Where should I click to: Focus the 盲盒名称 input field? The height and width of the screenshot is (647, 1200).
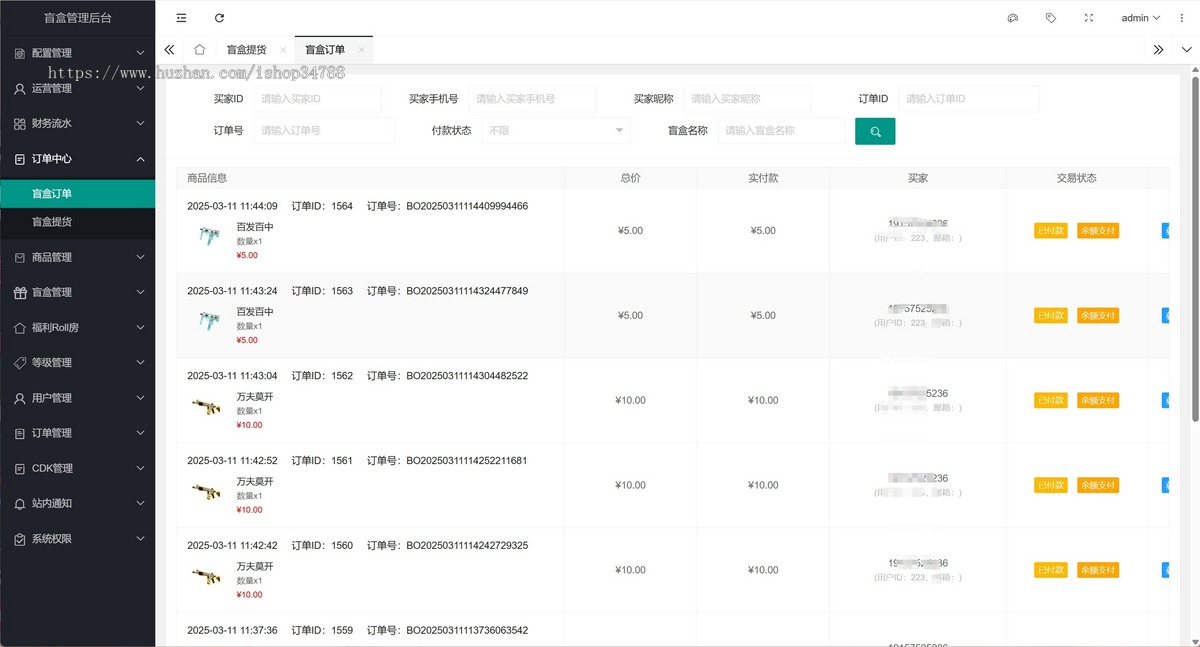coord(782,131)
